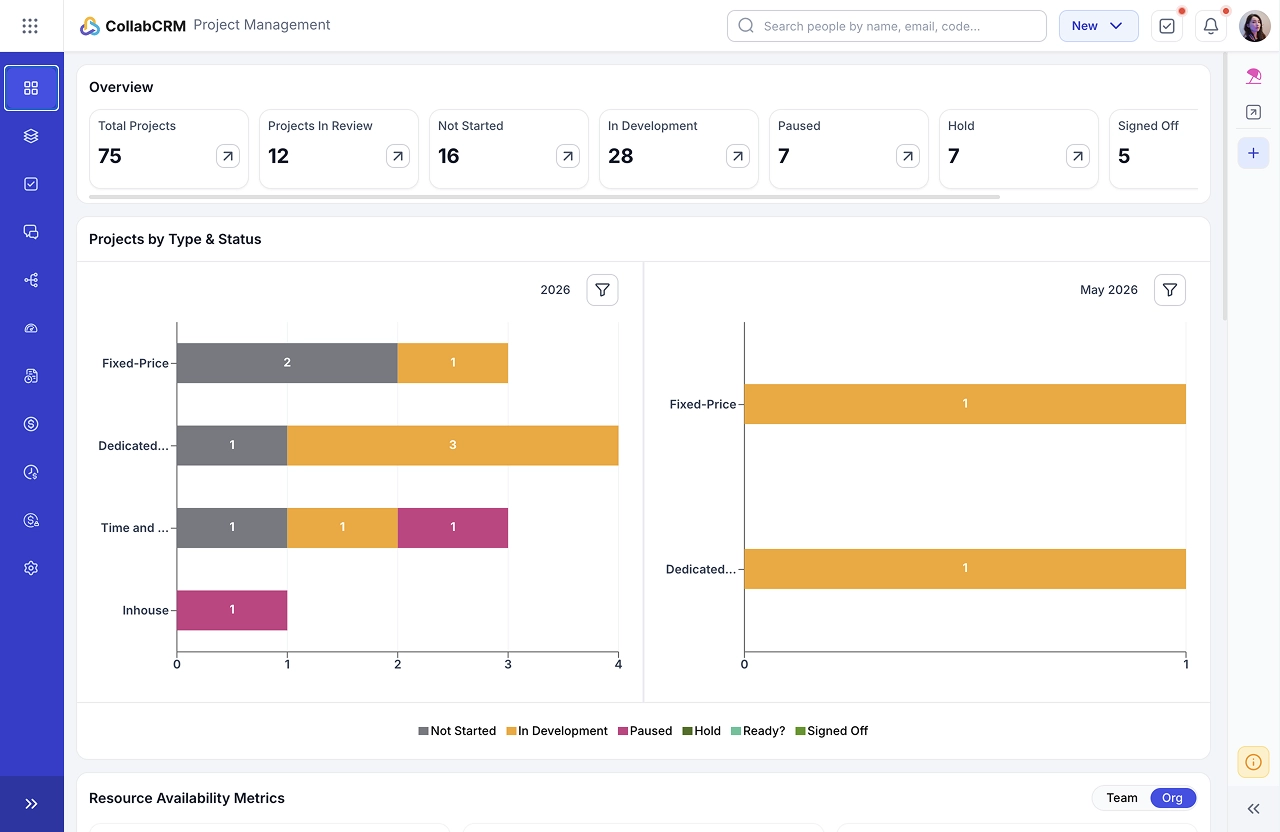Toggle the In Development legend swatch

(511, 731)
